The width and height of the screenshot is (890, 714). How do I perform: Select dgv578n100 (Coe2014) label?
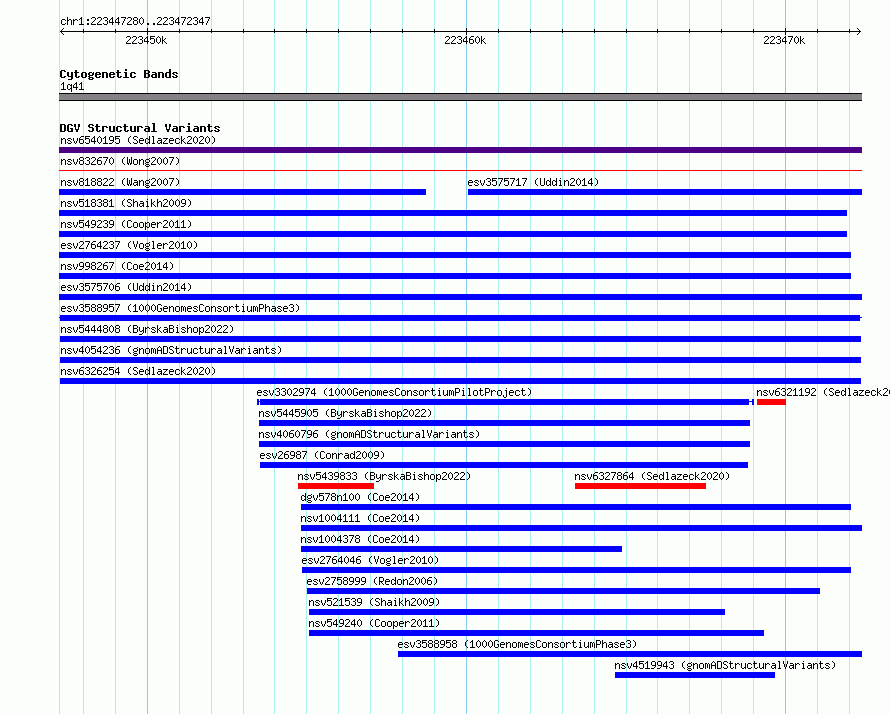point(360,497)
